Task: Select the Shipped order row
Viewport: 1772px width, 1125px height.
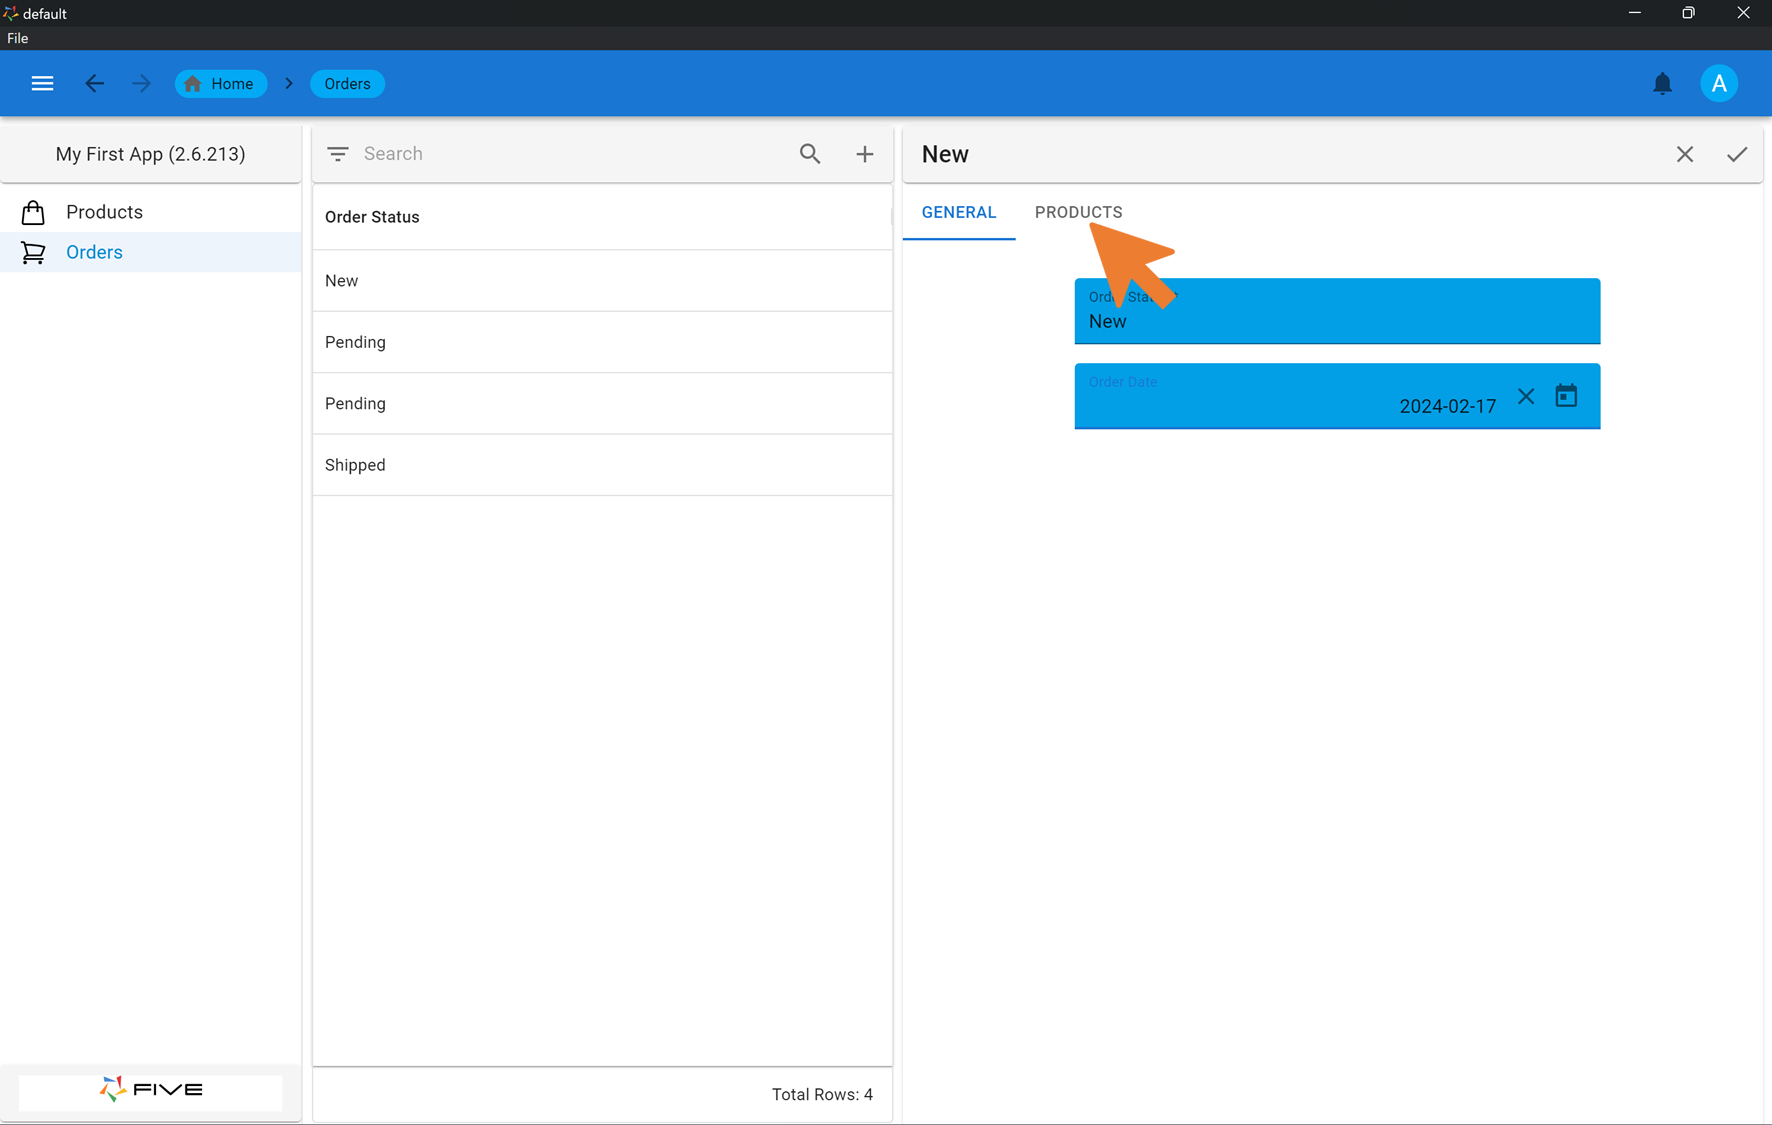Action: pyautogui.click(x=602, y=465)
